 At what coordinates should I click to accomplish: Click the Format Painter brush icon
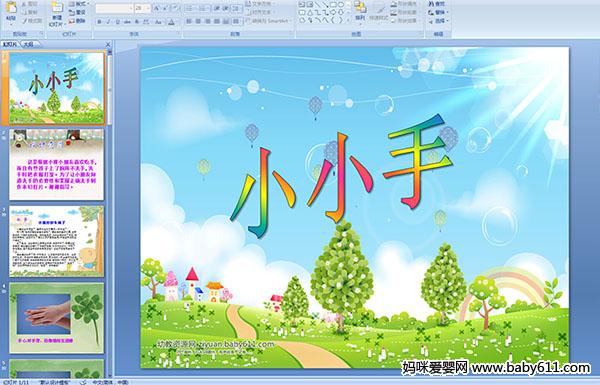tap(25, 21)
